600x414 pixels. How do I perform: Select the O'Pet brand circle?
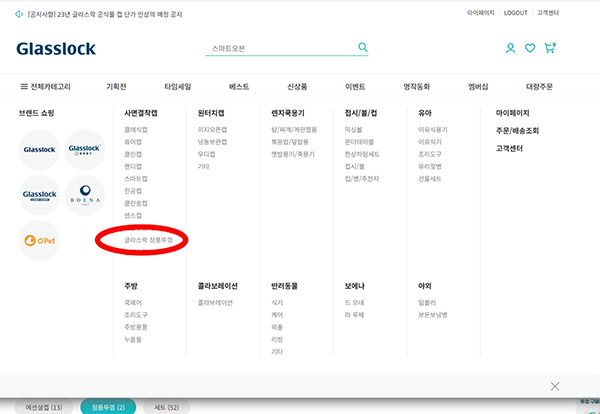[x=39, y=241]
